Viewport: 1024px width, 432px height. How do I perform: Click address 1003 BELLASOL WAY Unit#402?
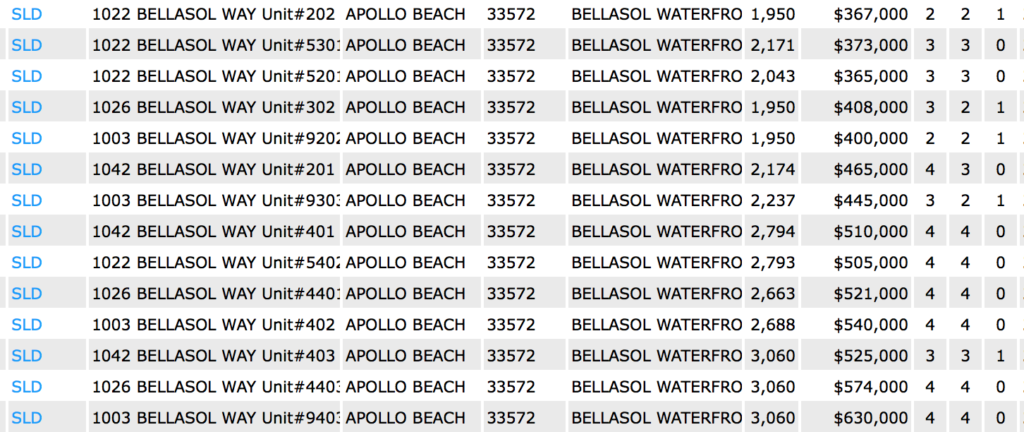click(213, 324)
